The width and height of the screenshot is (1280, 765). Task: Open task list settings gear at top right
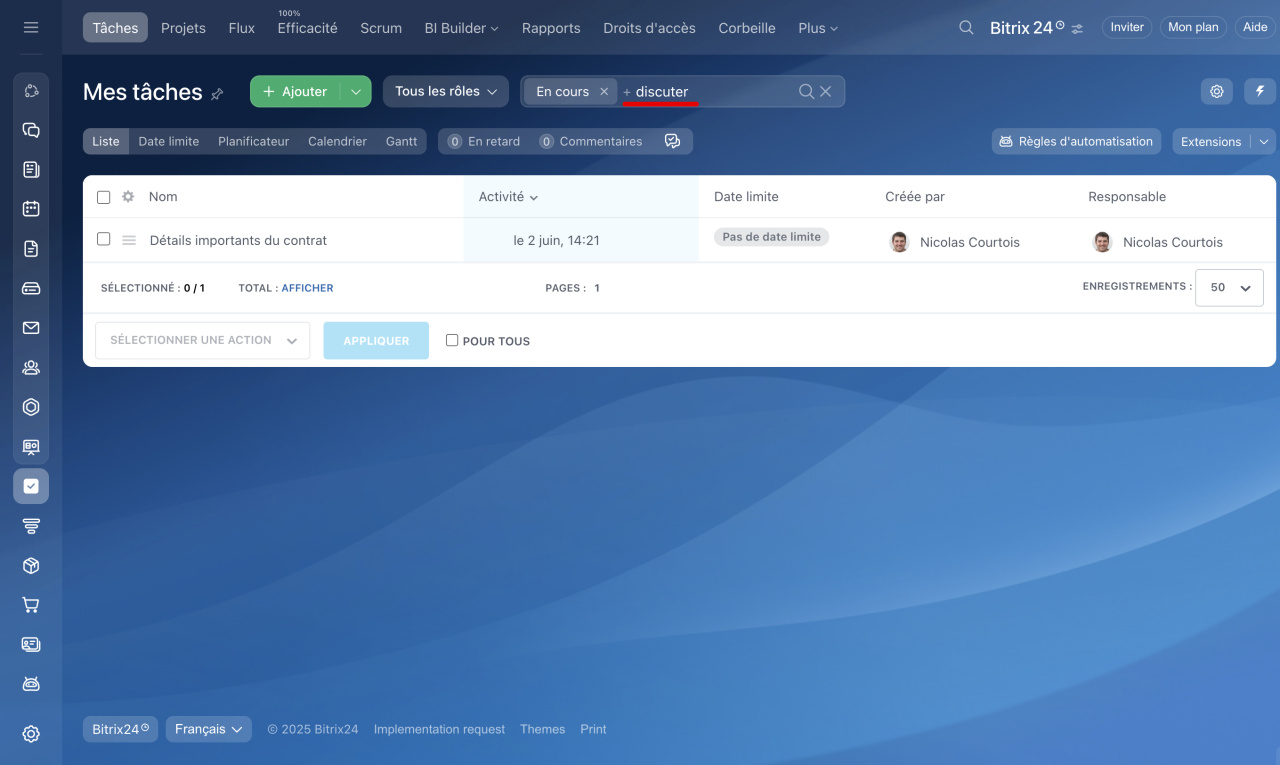[1217, 91]
